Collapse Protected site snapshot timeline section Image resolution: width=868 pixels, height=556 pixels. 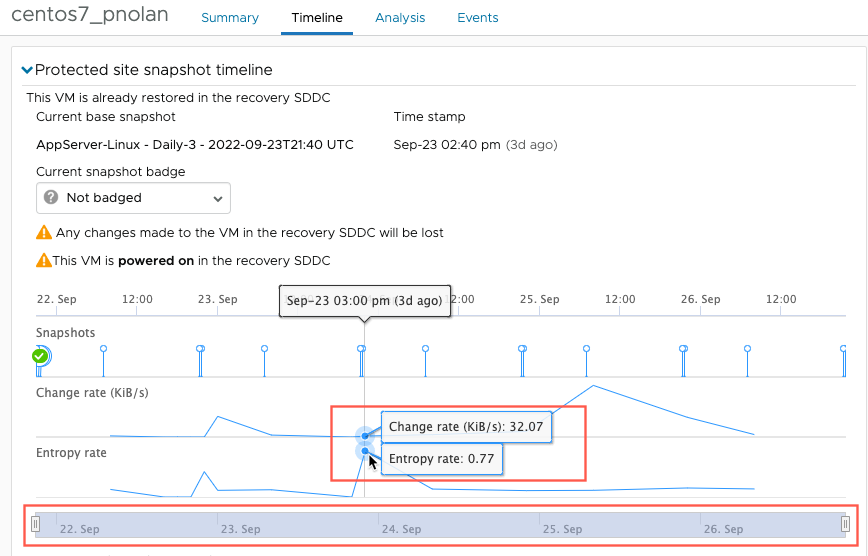click(x=27, y=70)
